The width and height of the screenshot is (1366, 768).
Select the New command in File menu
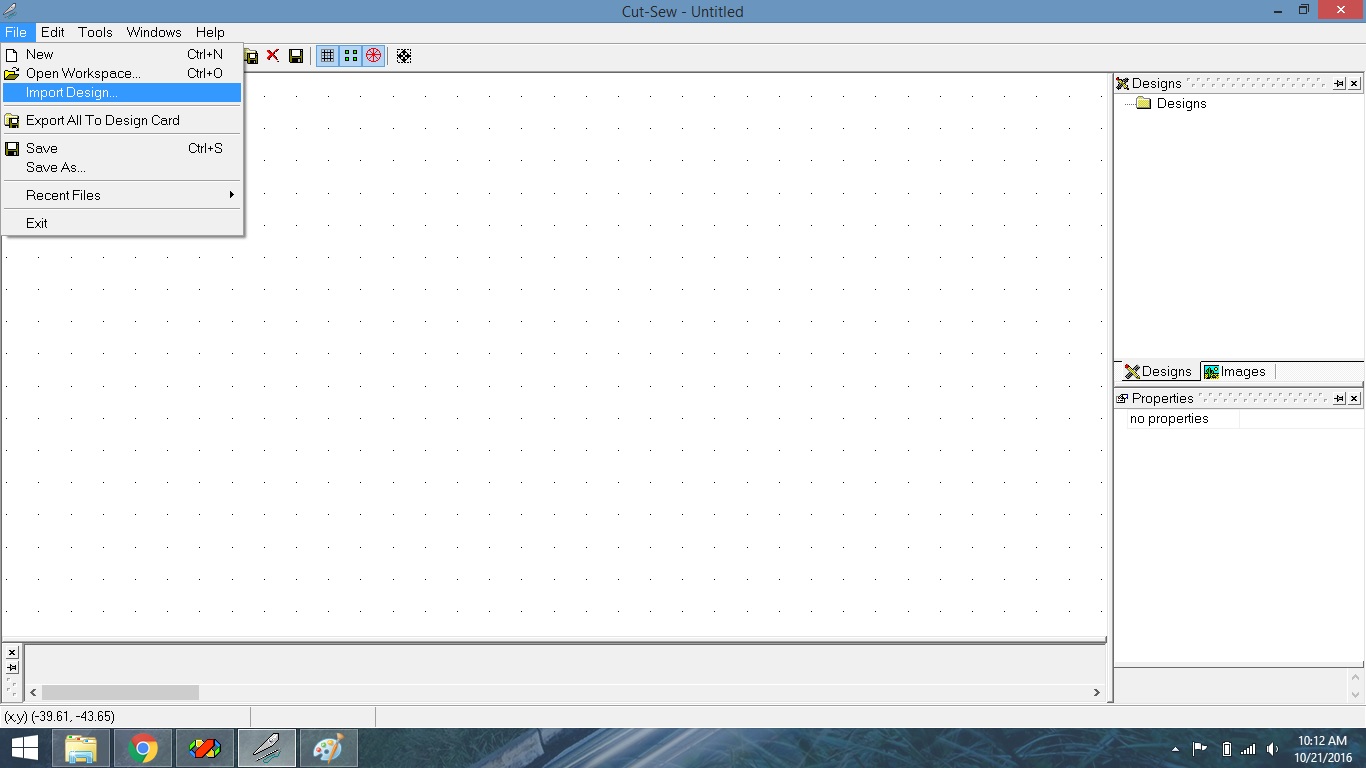coord(40,54)
